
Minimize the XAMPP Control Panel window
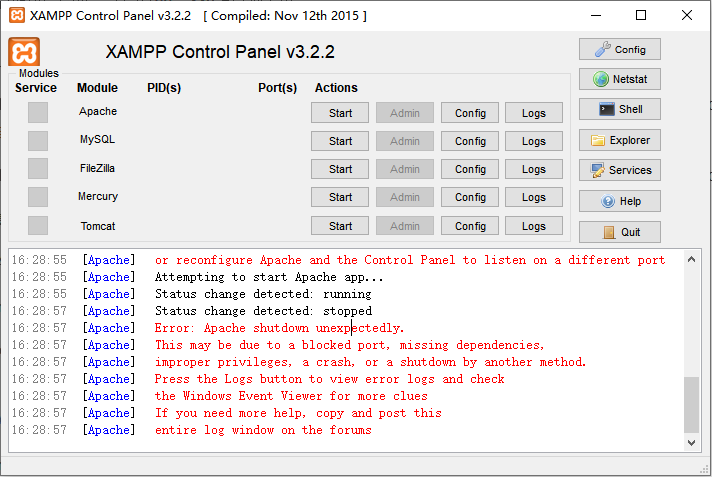click(596, 15)
